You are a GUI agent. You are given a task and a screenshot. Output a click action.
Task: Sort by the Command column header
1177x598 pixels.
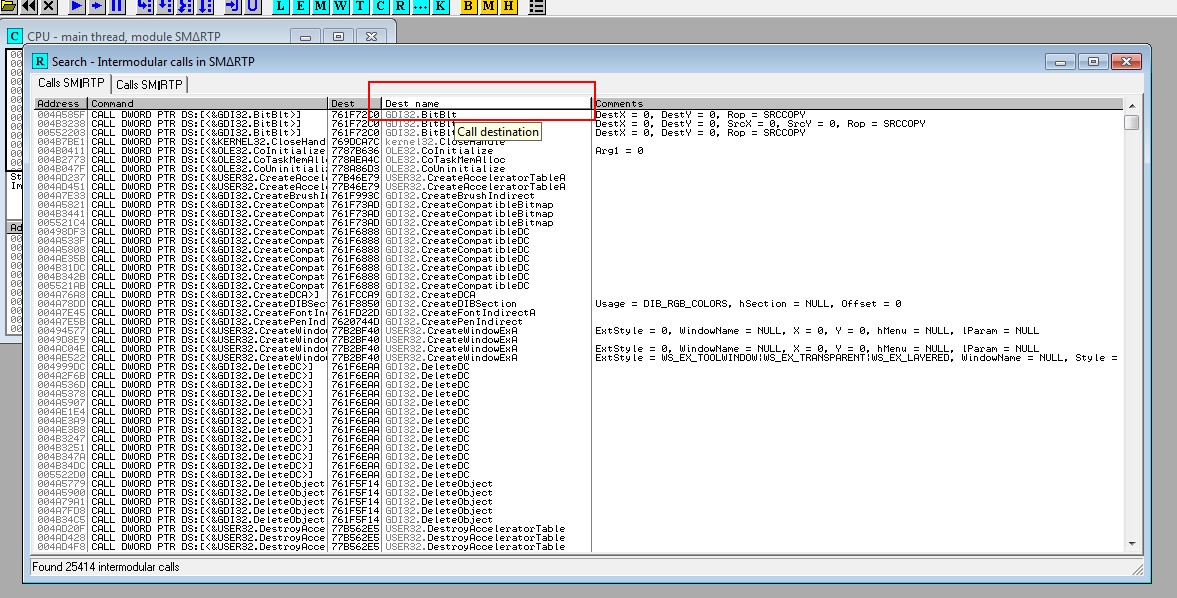(208, 104)
